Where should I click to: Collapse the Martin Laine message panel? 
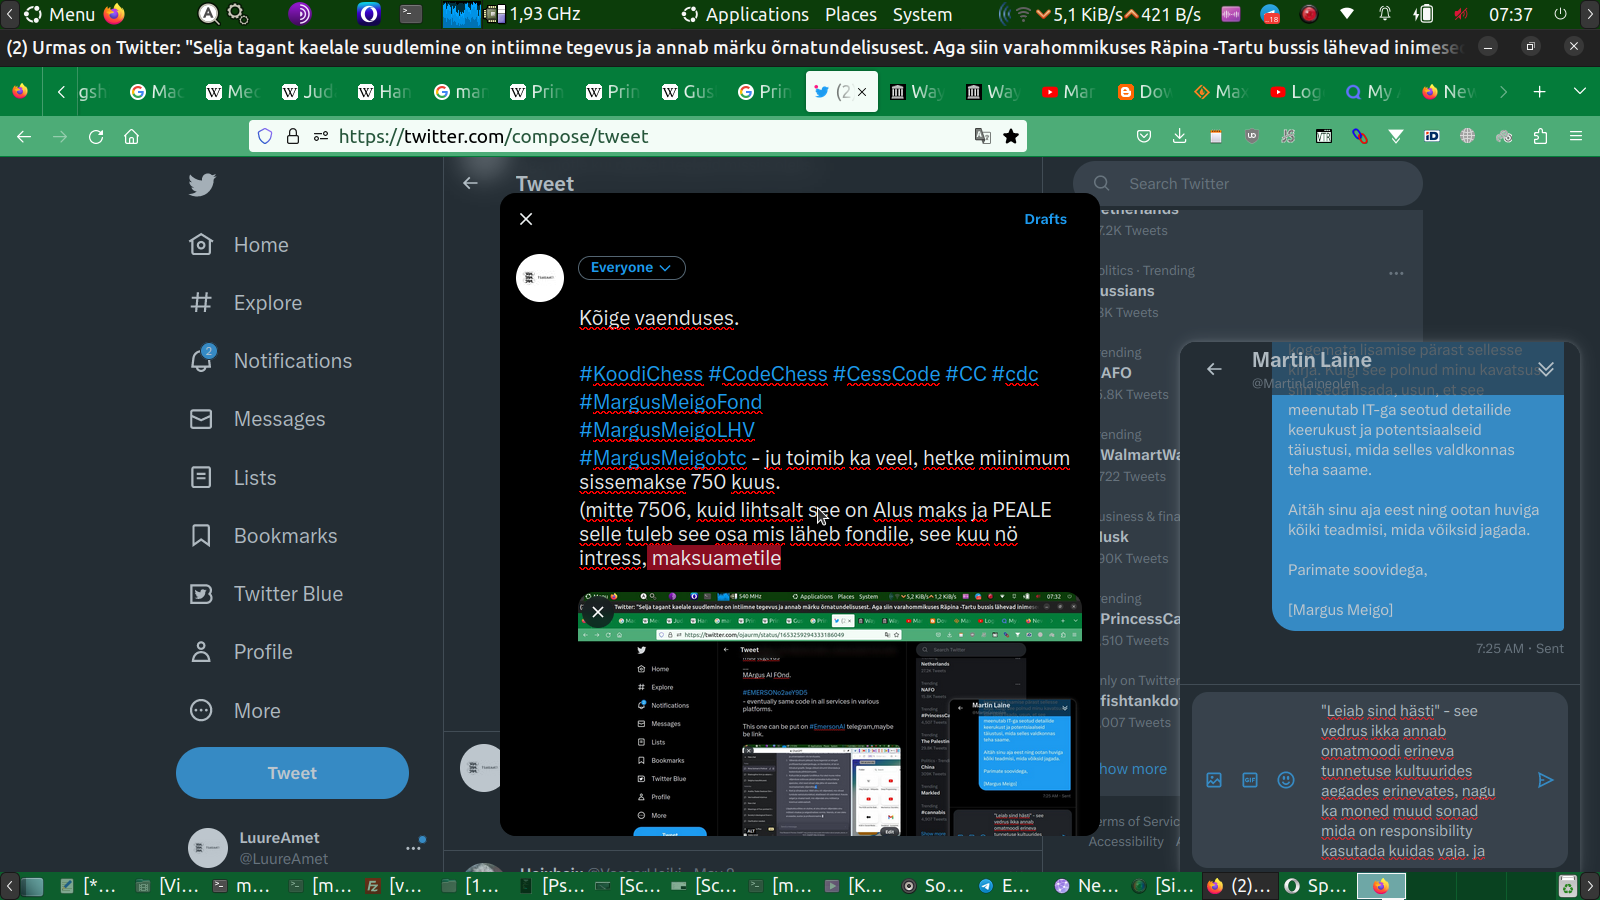tap(1546, 369)
